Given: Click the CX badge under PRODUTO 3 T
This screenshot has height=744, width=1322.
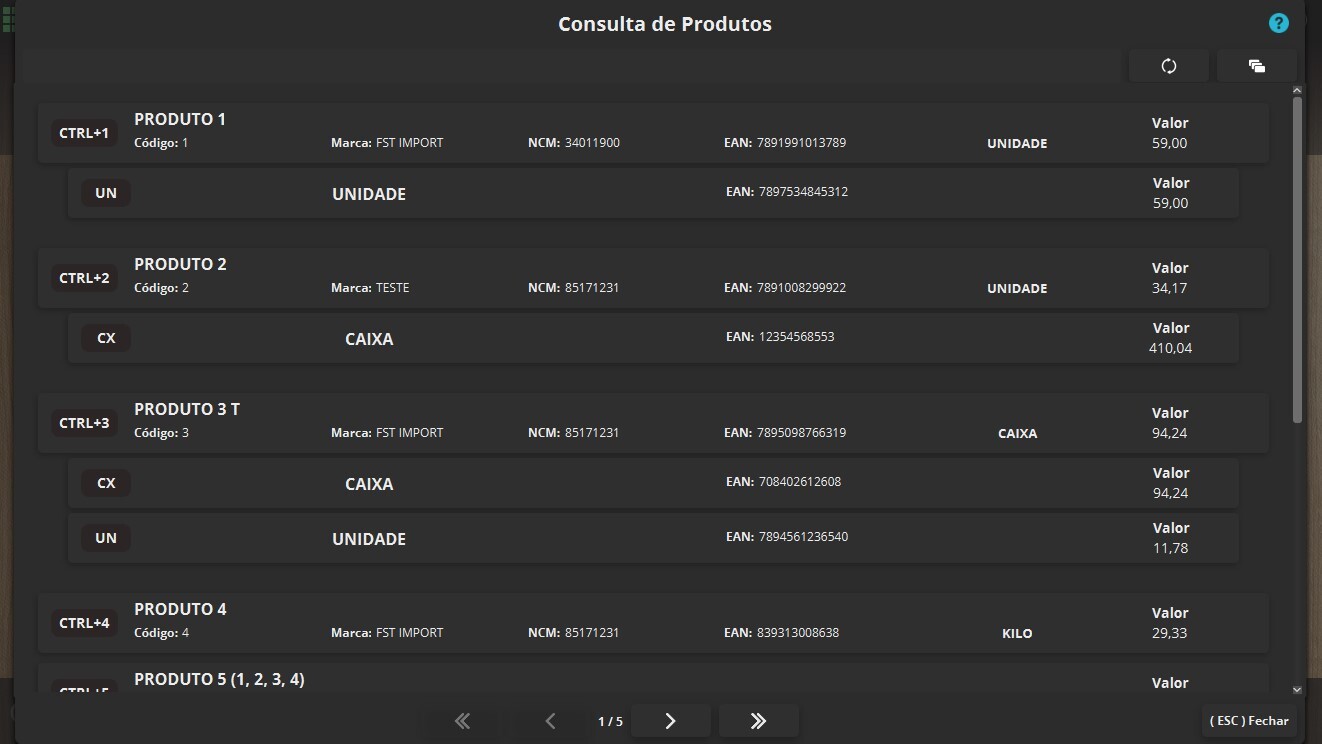Looking at the screenshot, I should (106, 483).
